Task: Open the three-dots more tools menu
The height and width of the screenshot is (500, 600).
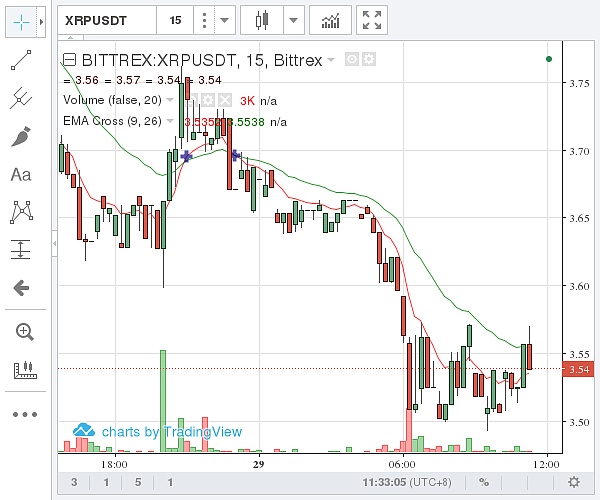Action: point(25,414)
